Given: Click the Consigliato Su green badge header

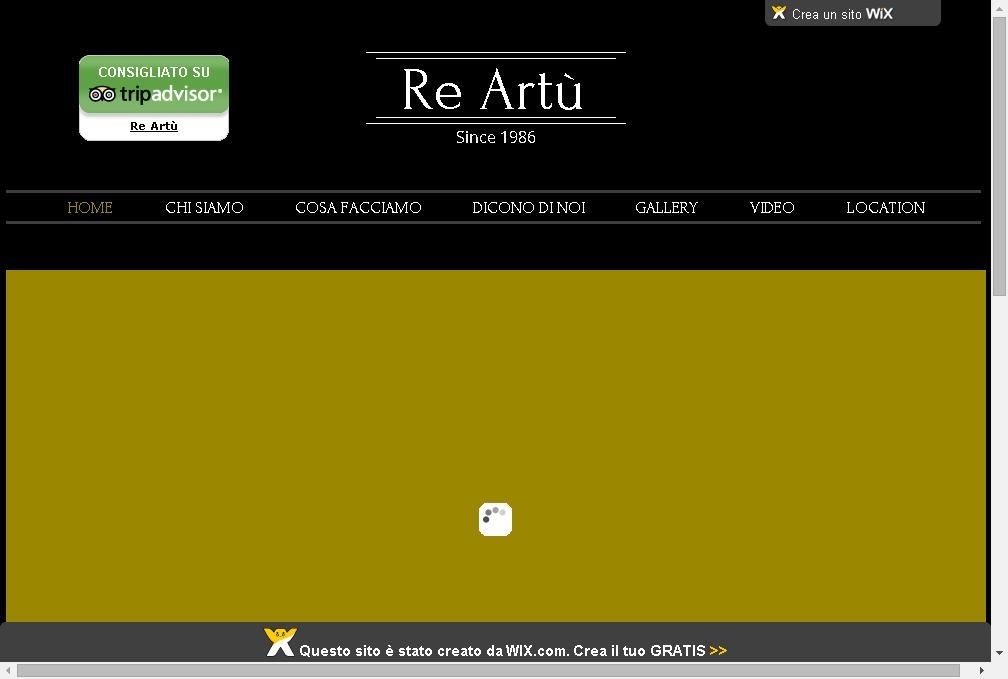Looking at the screenshot, I should click(x=154, y=72).
